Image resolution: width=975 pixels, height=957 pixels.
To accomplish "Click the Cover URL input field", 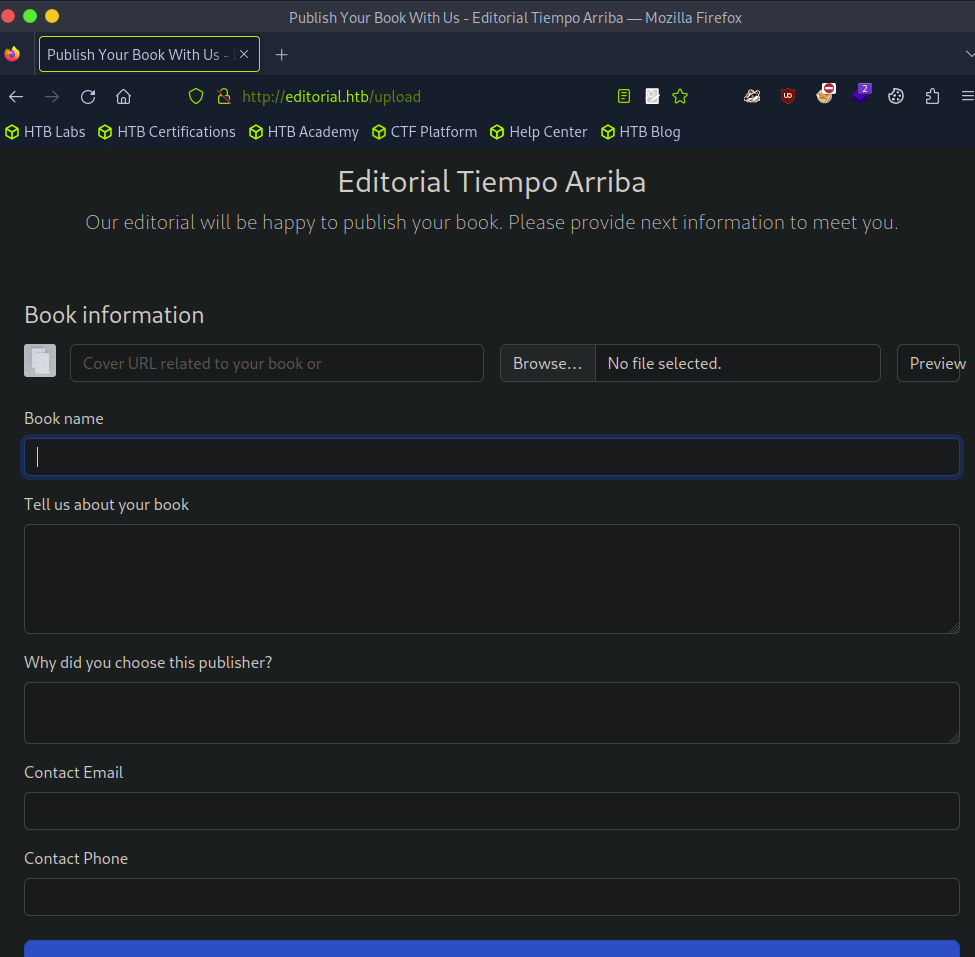I will [x=277, y=363].
